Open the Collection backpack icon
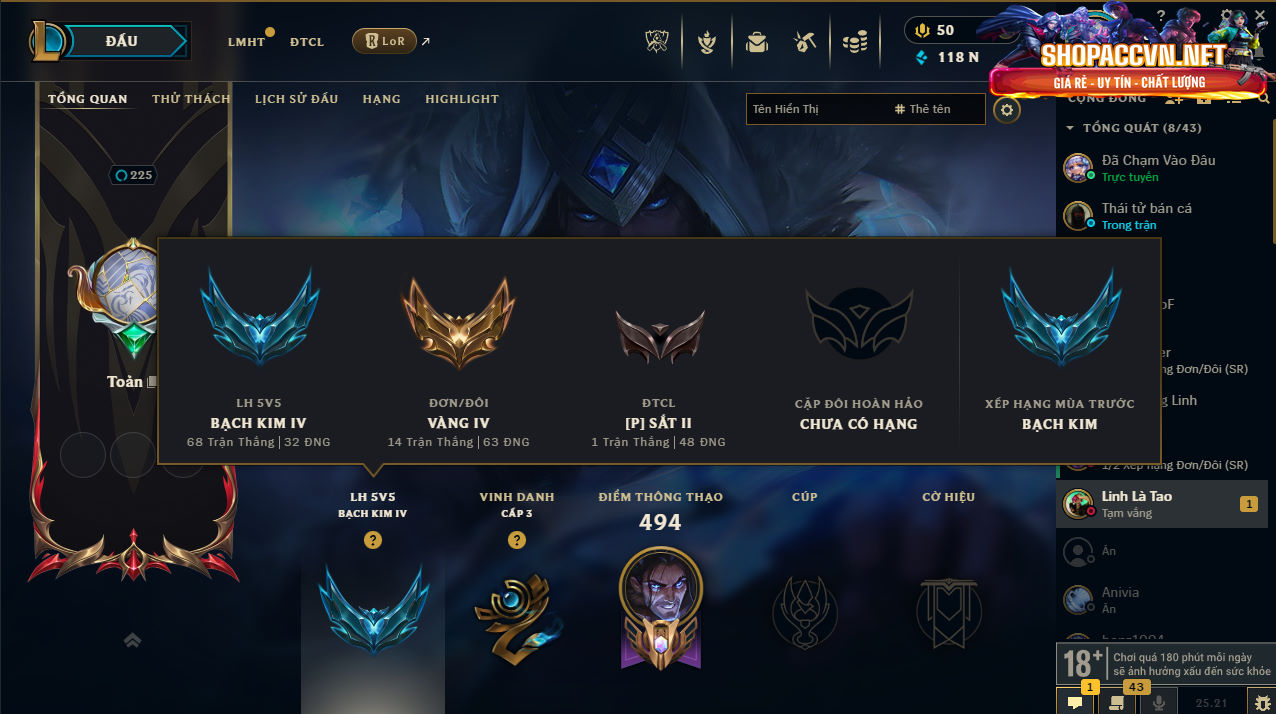 (757, 42)
